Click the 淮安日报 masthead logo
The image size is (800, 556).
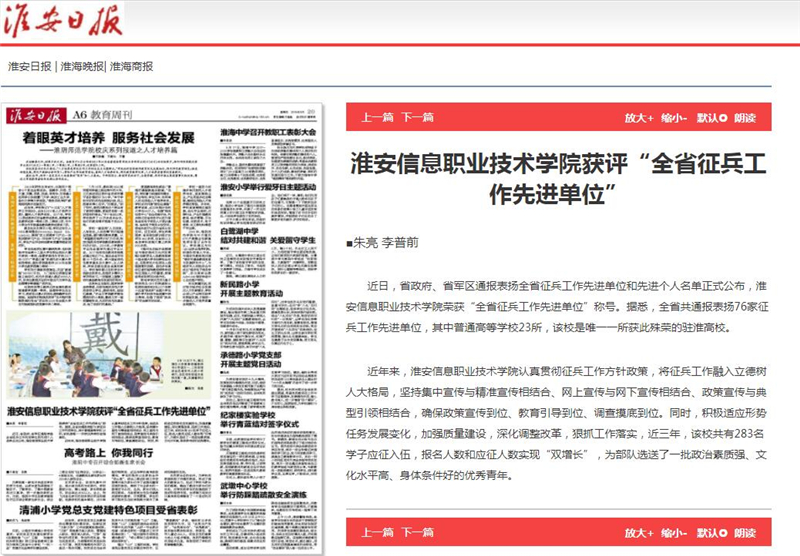pyautogui.click(x=62, y=20)
